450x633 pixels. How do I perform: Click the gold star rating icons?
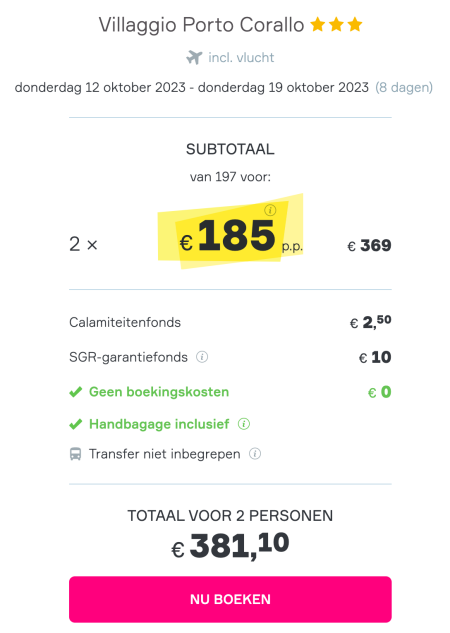[x=336, y=25]
